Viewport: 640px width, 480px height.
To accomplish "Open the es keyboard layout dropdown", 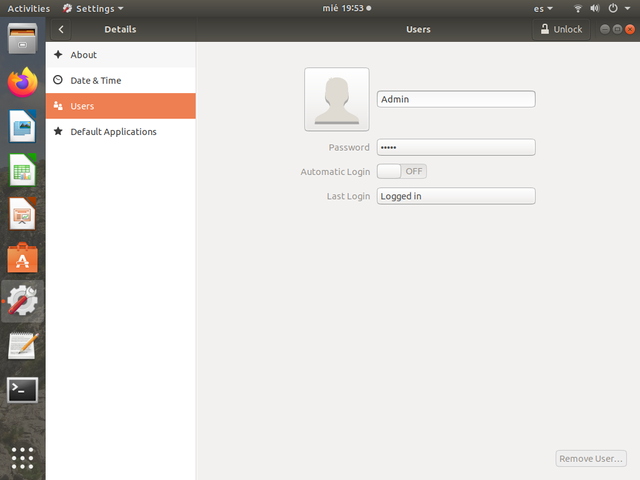I will [x=543, y=8].
